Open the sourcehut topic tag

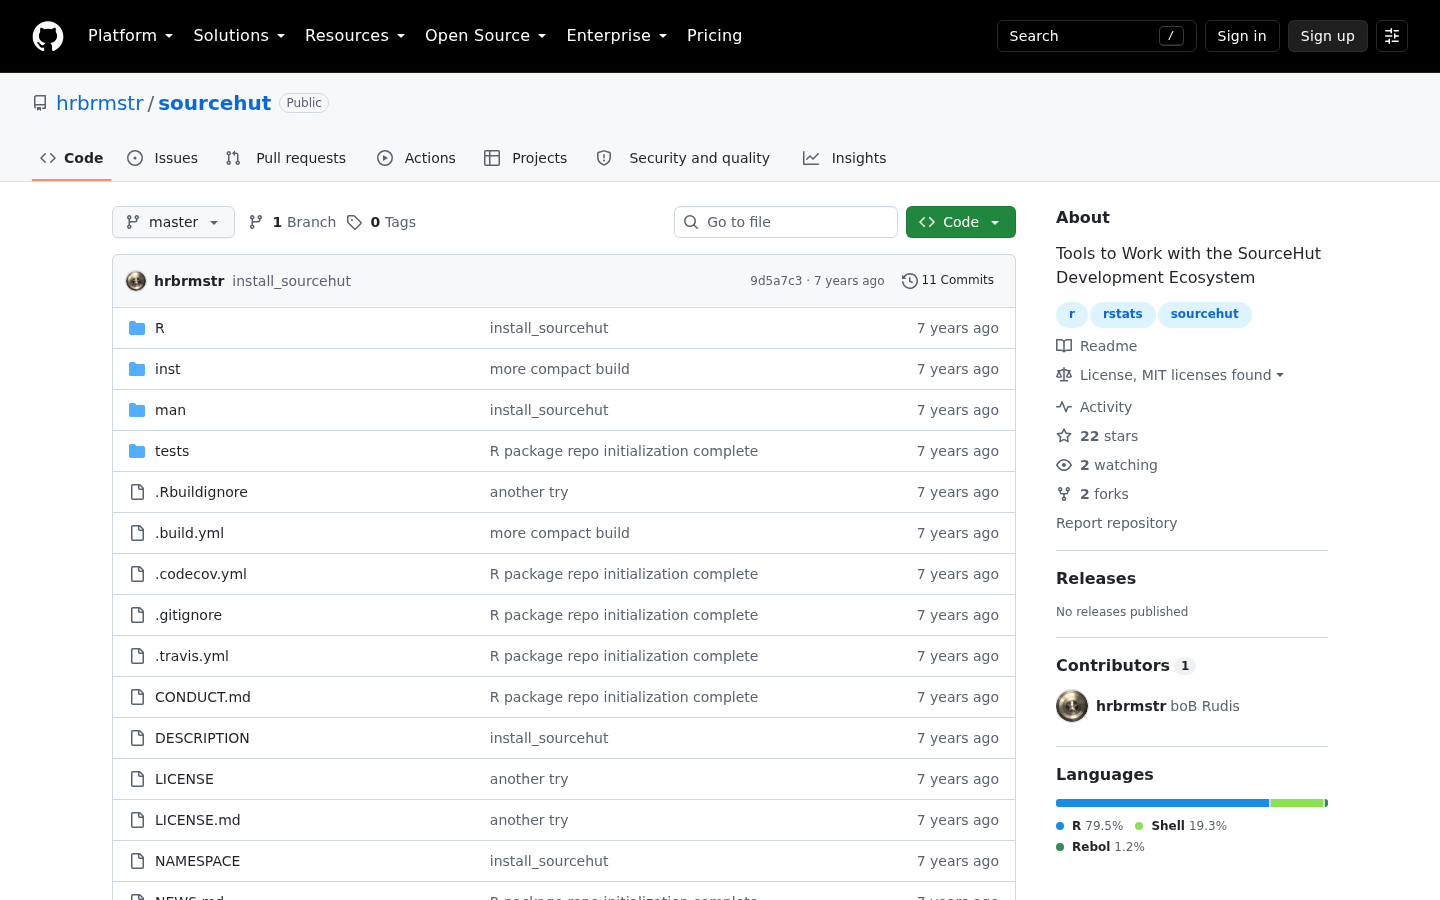pos(1205,314)
